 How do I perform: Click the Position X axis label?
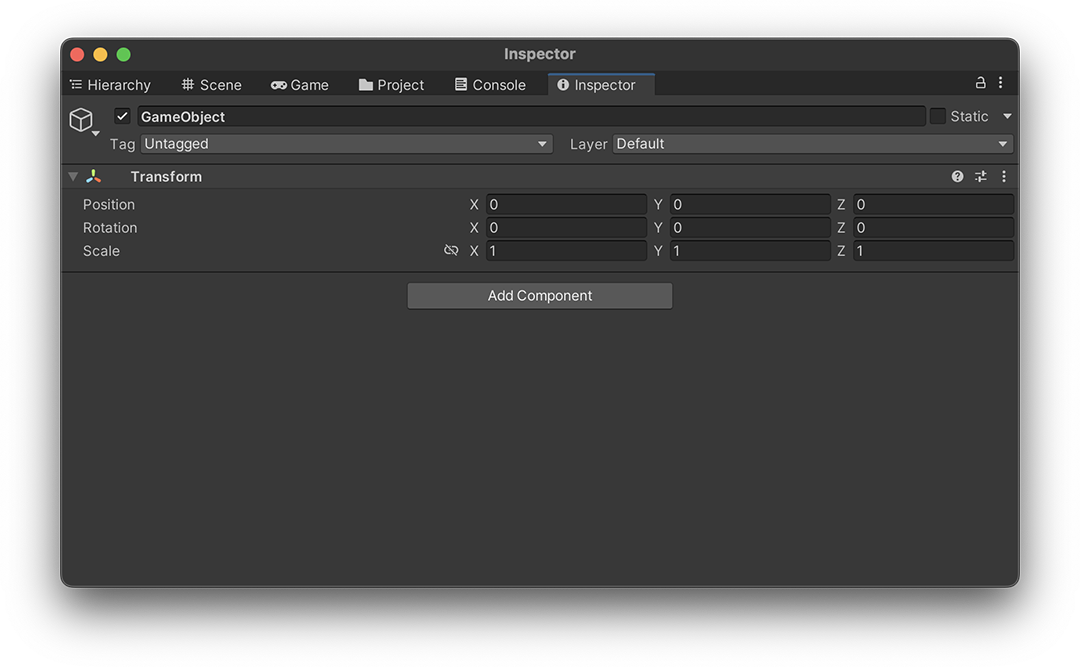click(x=474, y=205)
